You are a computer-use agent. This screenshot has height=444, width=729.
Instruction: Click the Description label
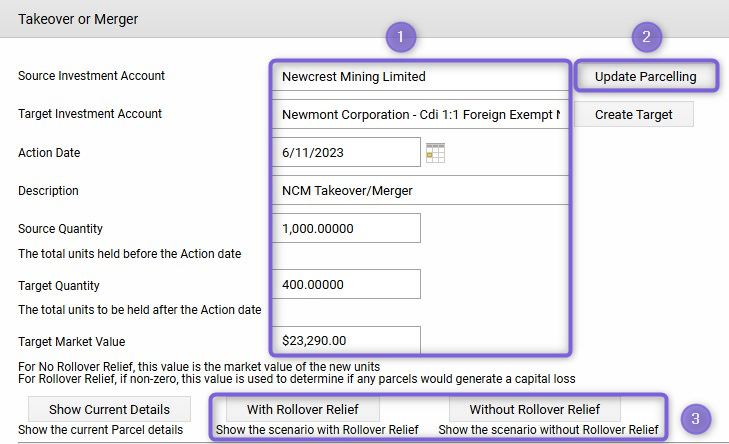point(48,191)
